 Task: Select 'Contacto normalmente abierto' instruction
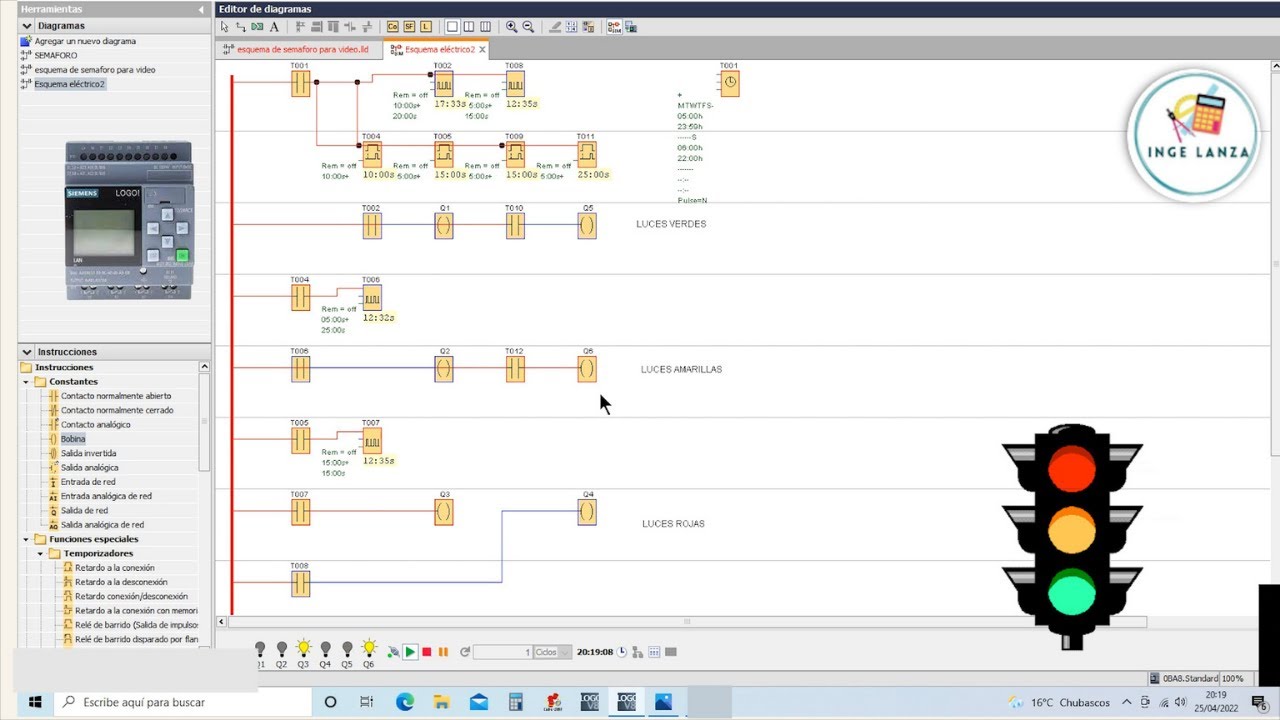coord(116,396)
